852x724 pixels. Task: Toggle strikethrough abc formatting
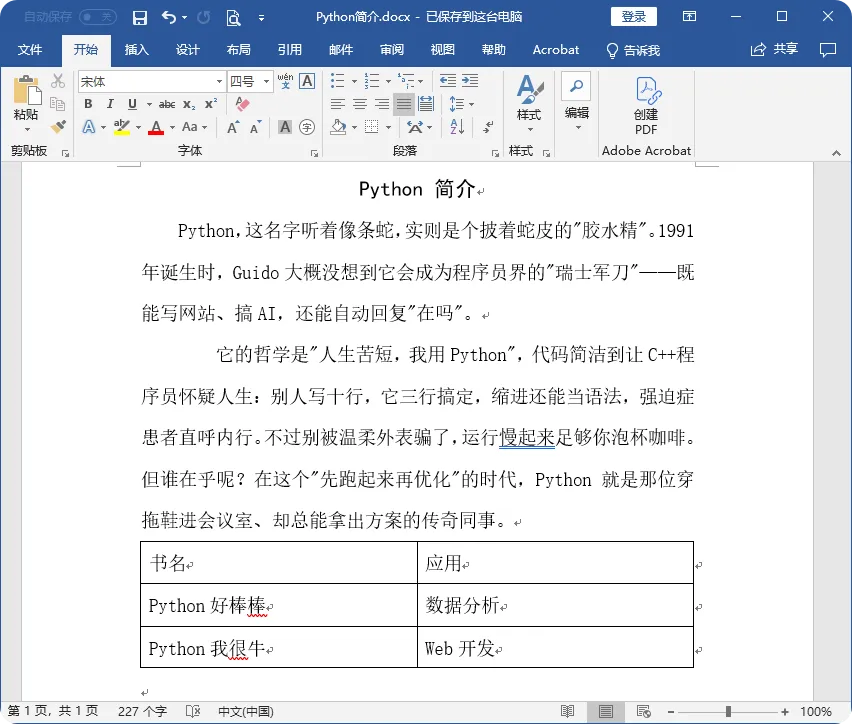167,104
